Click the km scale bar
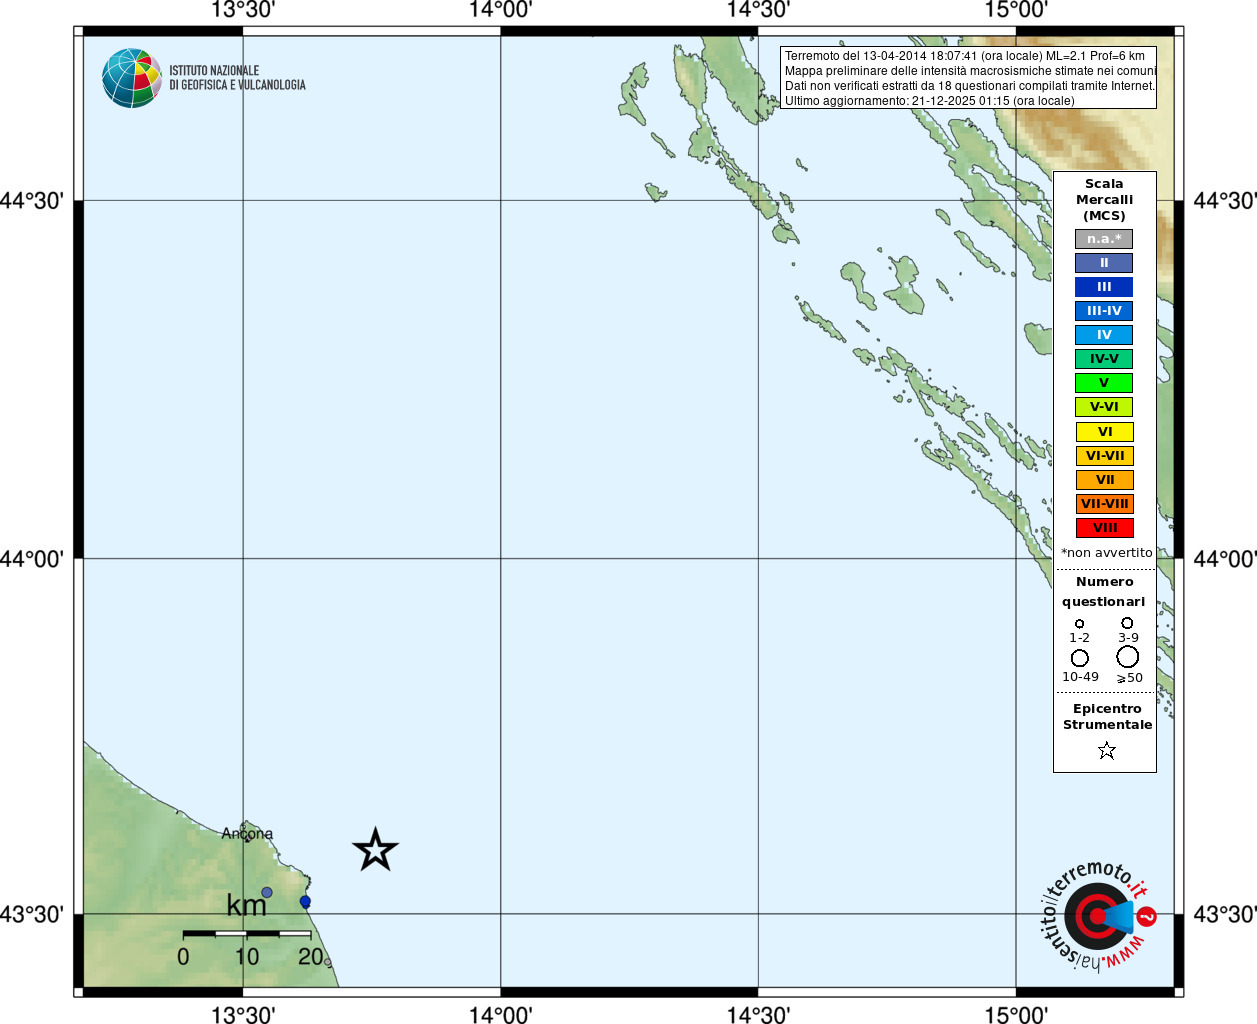This screenshot has width=1257, height=1024. (x=247, y=933)
